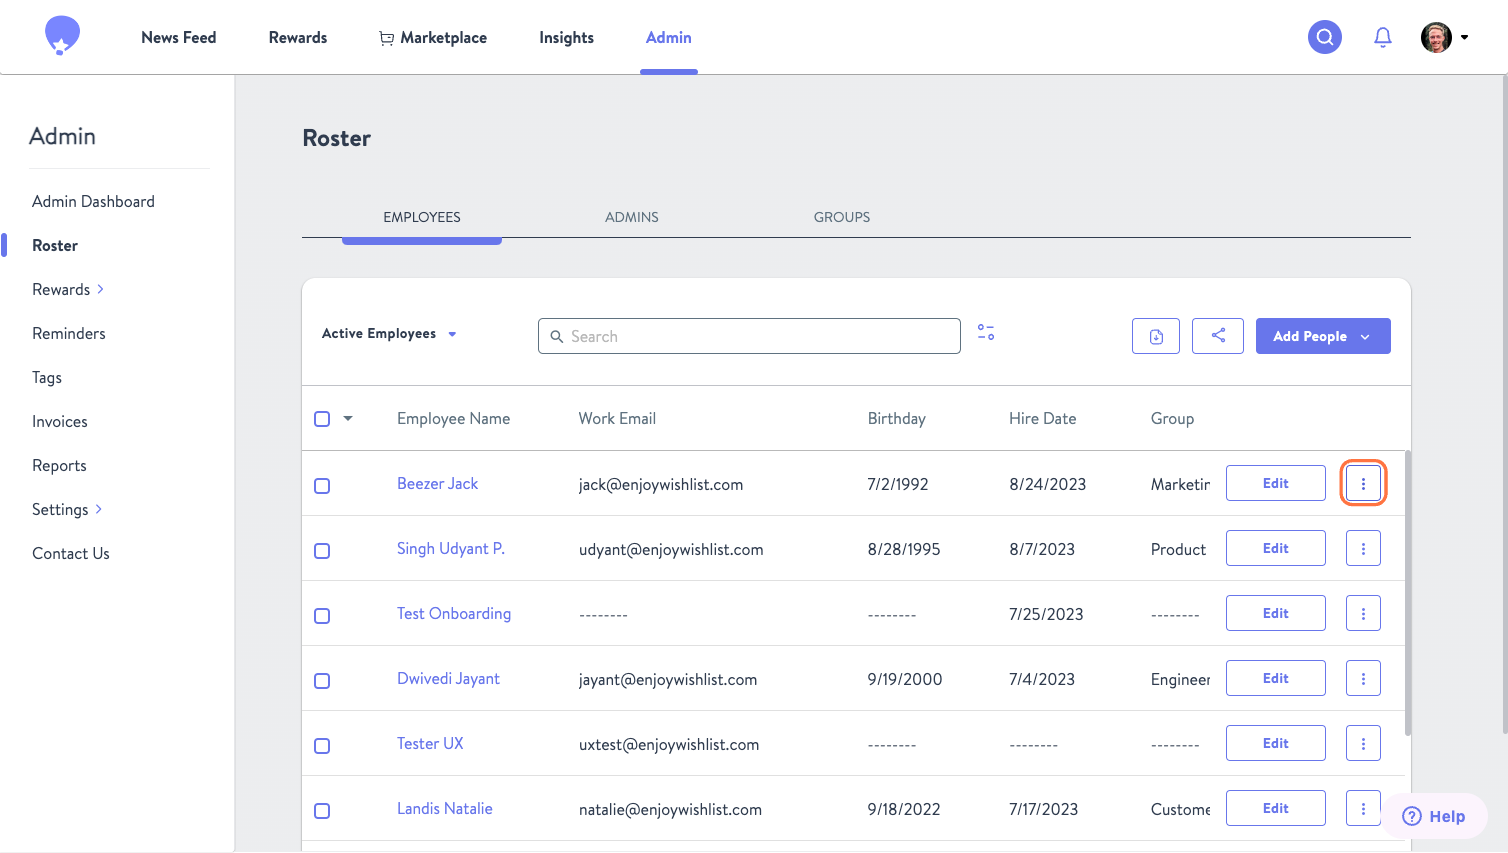Open Reports in sidebar
The width and height of the screenshot is (1508, 853).
(59, 465)
